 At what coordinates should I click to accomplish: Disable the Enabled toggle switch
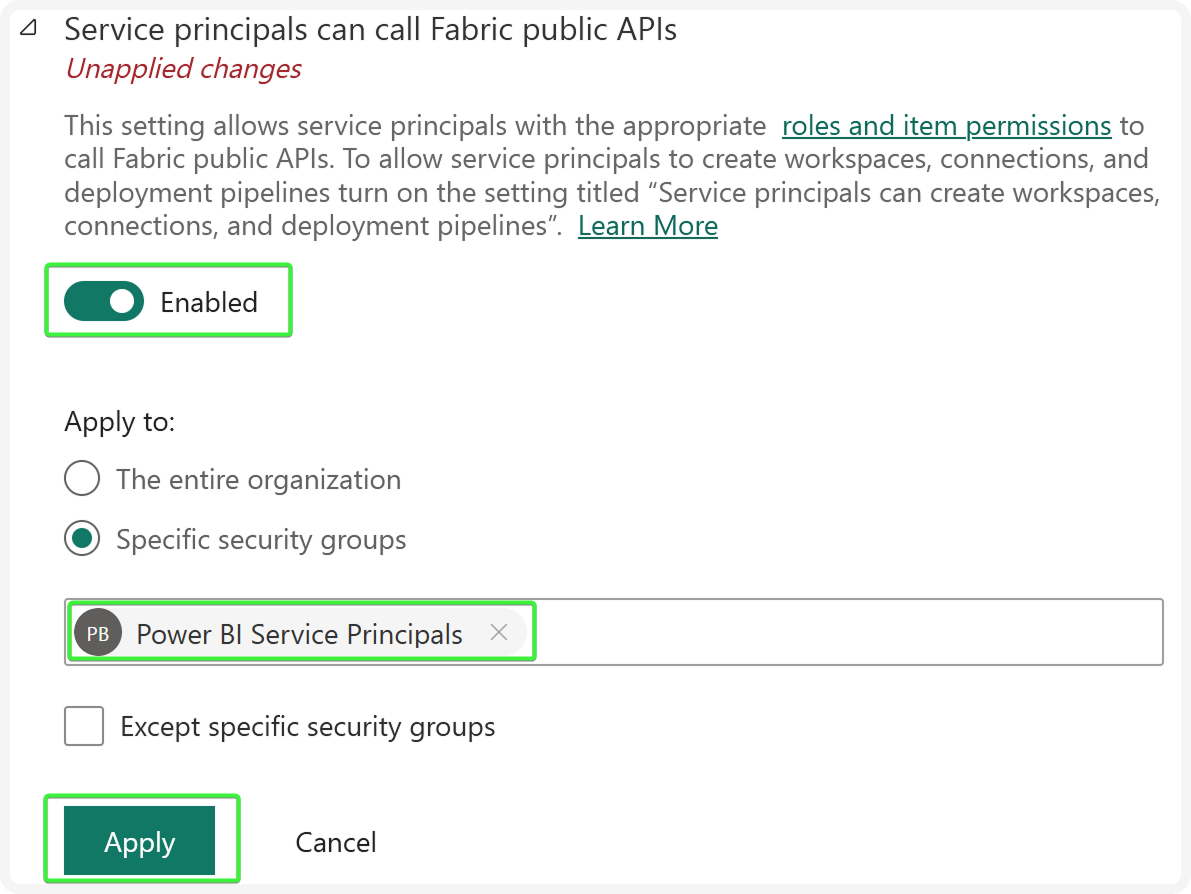[103, 300]
